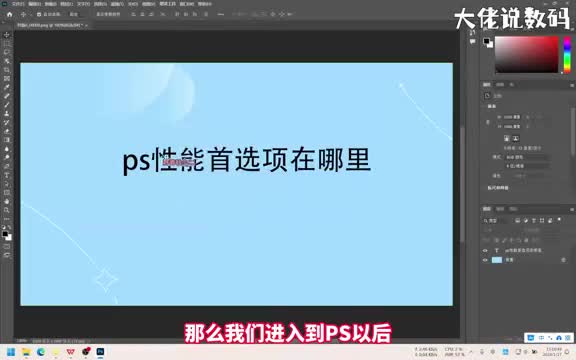Open the 8位/通道 bit depth dropdown
This screenshot has height=360, width=576.
click(x=528, y=166)
